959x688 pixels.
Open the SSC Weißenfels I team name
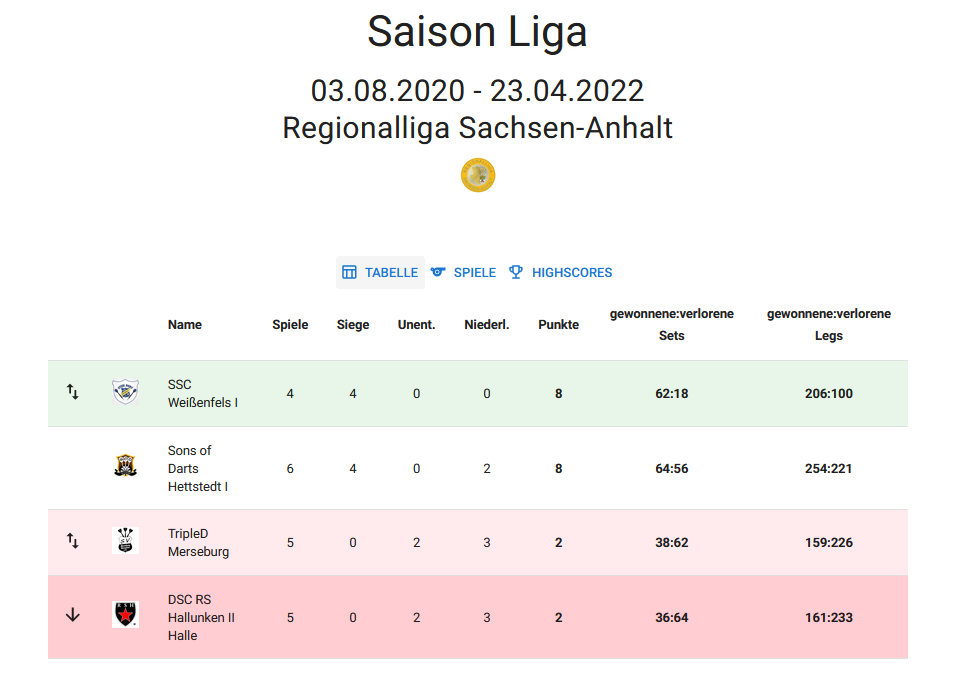pyautogui.click(x=202, y=394)
